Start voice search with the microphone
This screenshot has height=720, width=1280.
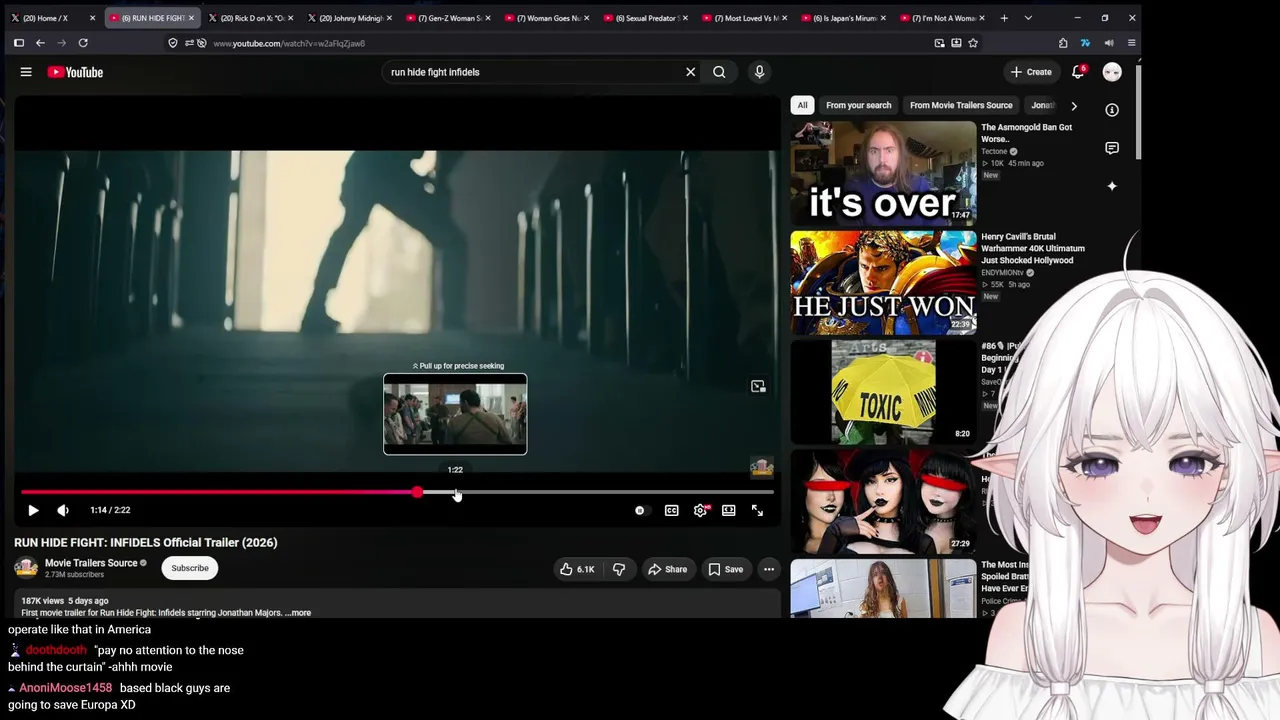[759, 72]
